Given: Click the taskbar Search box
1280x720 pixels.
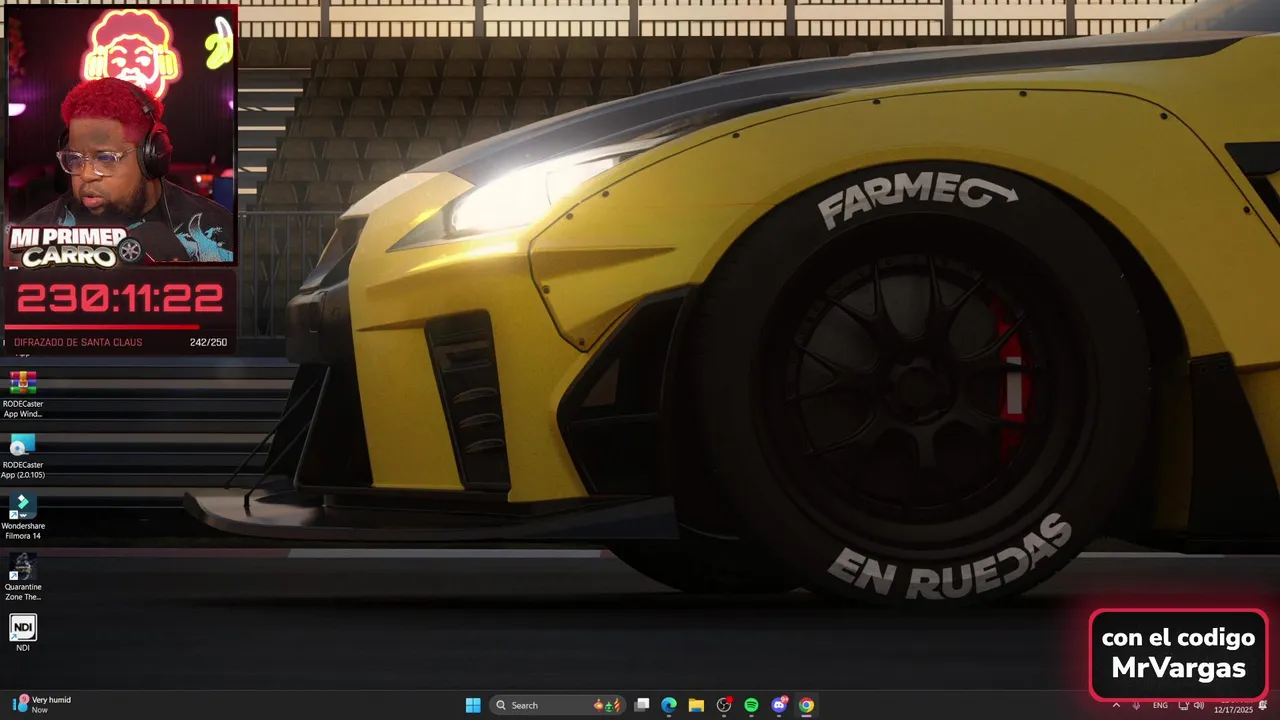Looking at the screenshot, I should [x=558, y=705].
